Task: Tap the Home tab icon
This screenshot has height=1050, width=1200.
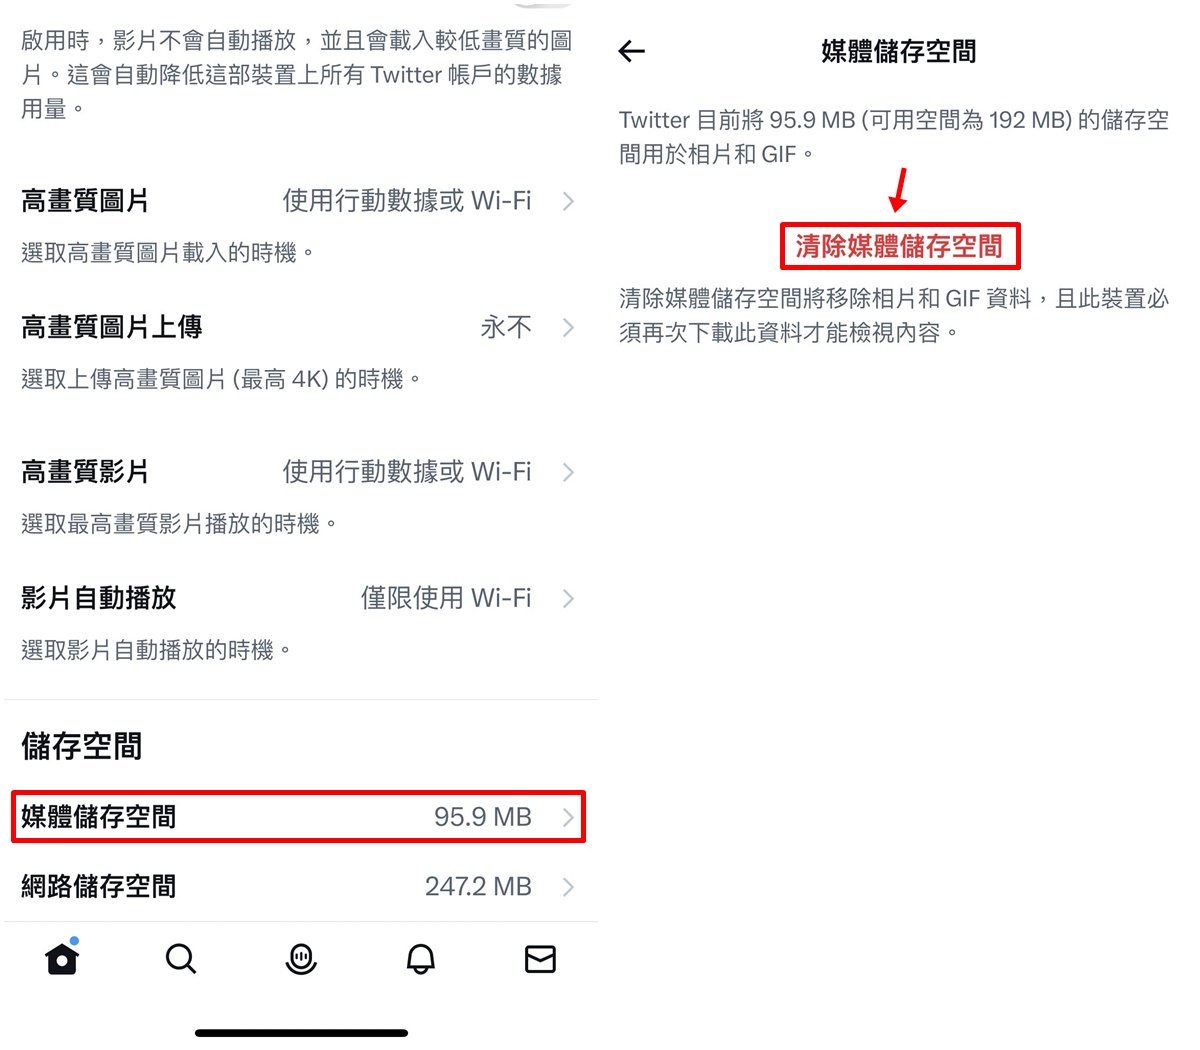Action: coord(62,958)
